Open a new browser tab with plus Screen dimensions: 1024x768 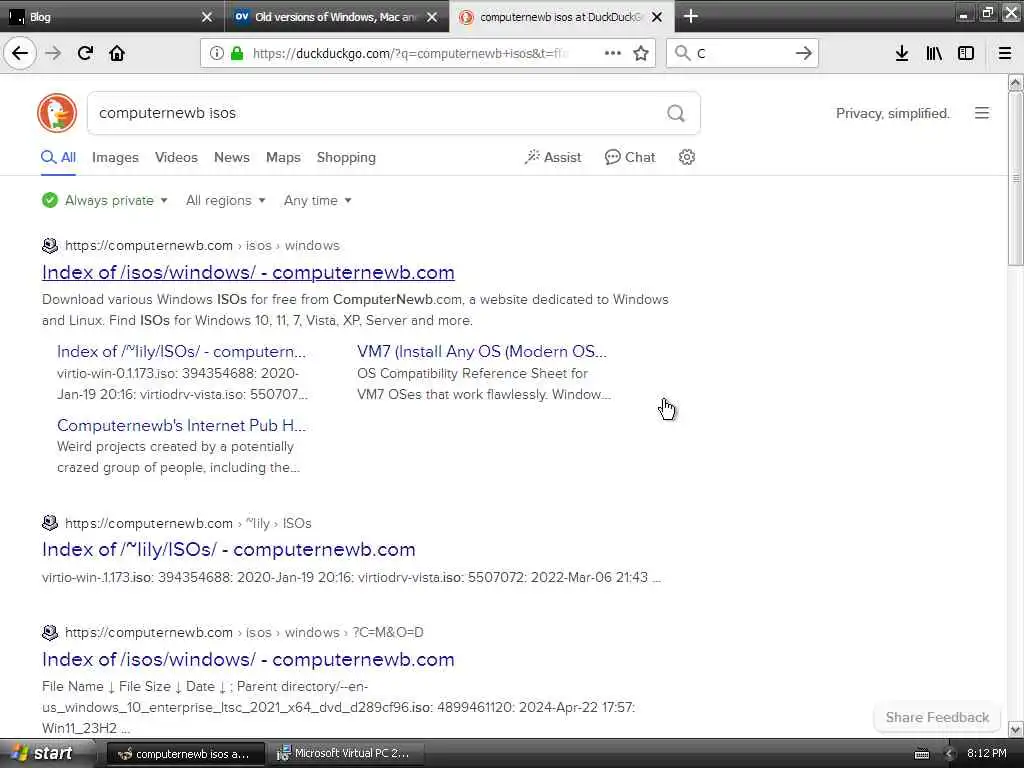[691, 16]
